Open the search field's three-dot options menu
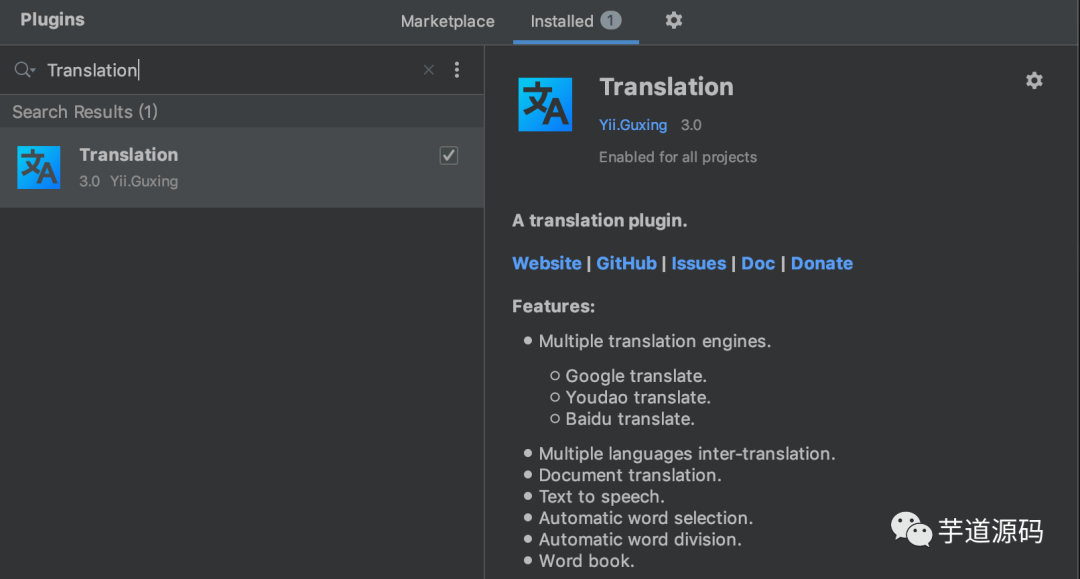This screenshot has height=579, width=1080. [457, 70]
